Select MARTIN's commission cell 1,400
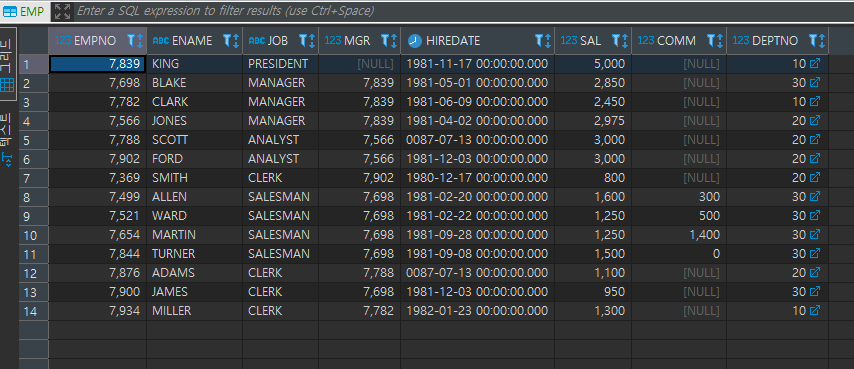Viewport: 854px width, 369px height. coord(679,235)
